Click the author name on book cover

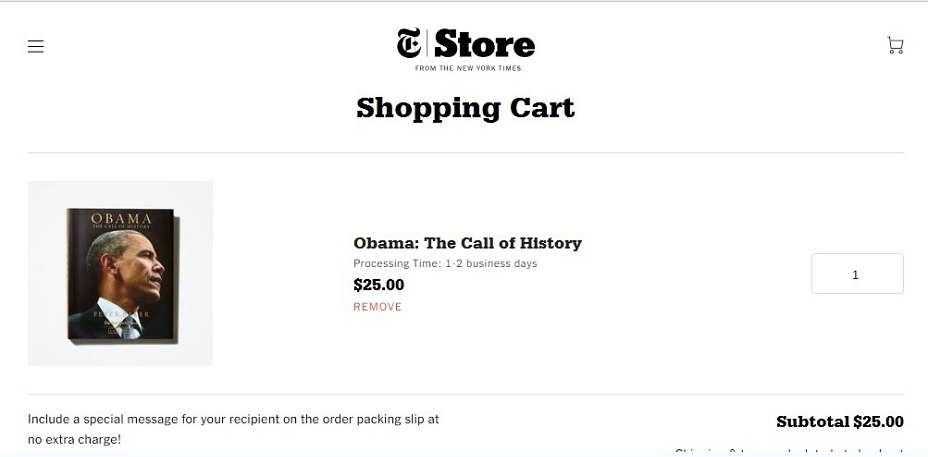click(x=121, y=314)
